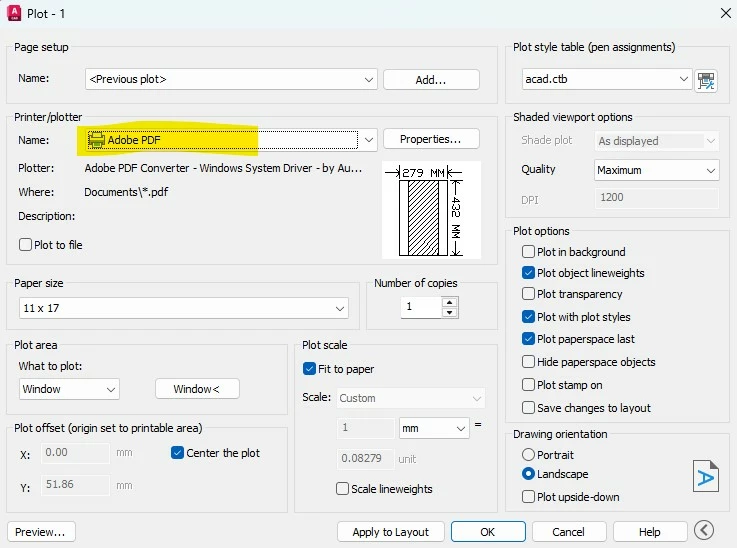
Task: Click the Window< selection button
Action: coord(197,389)
